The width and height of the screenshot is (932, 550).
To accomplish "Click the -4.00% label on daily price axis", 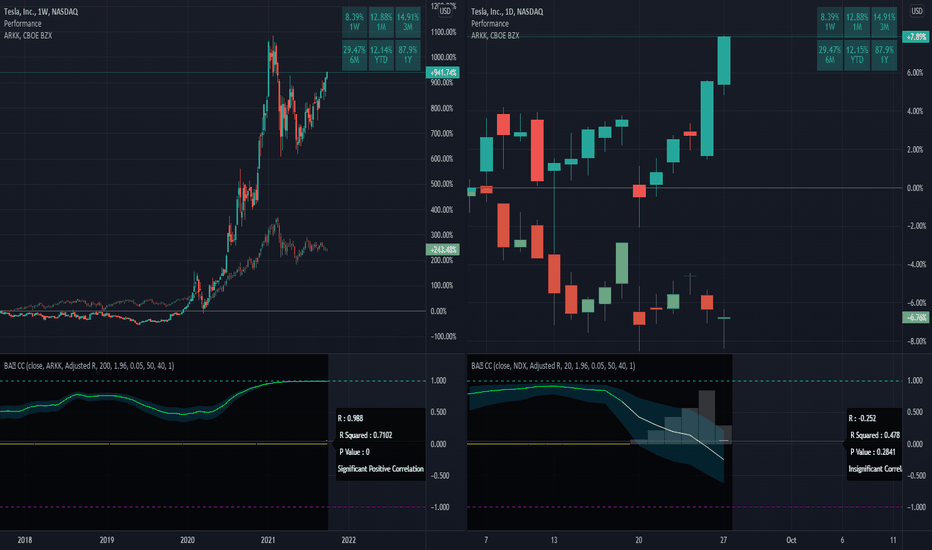I will coord(915,265).
